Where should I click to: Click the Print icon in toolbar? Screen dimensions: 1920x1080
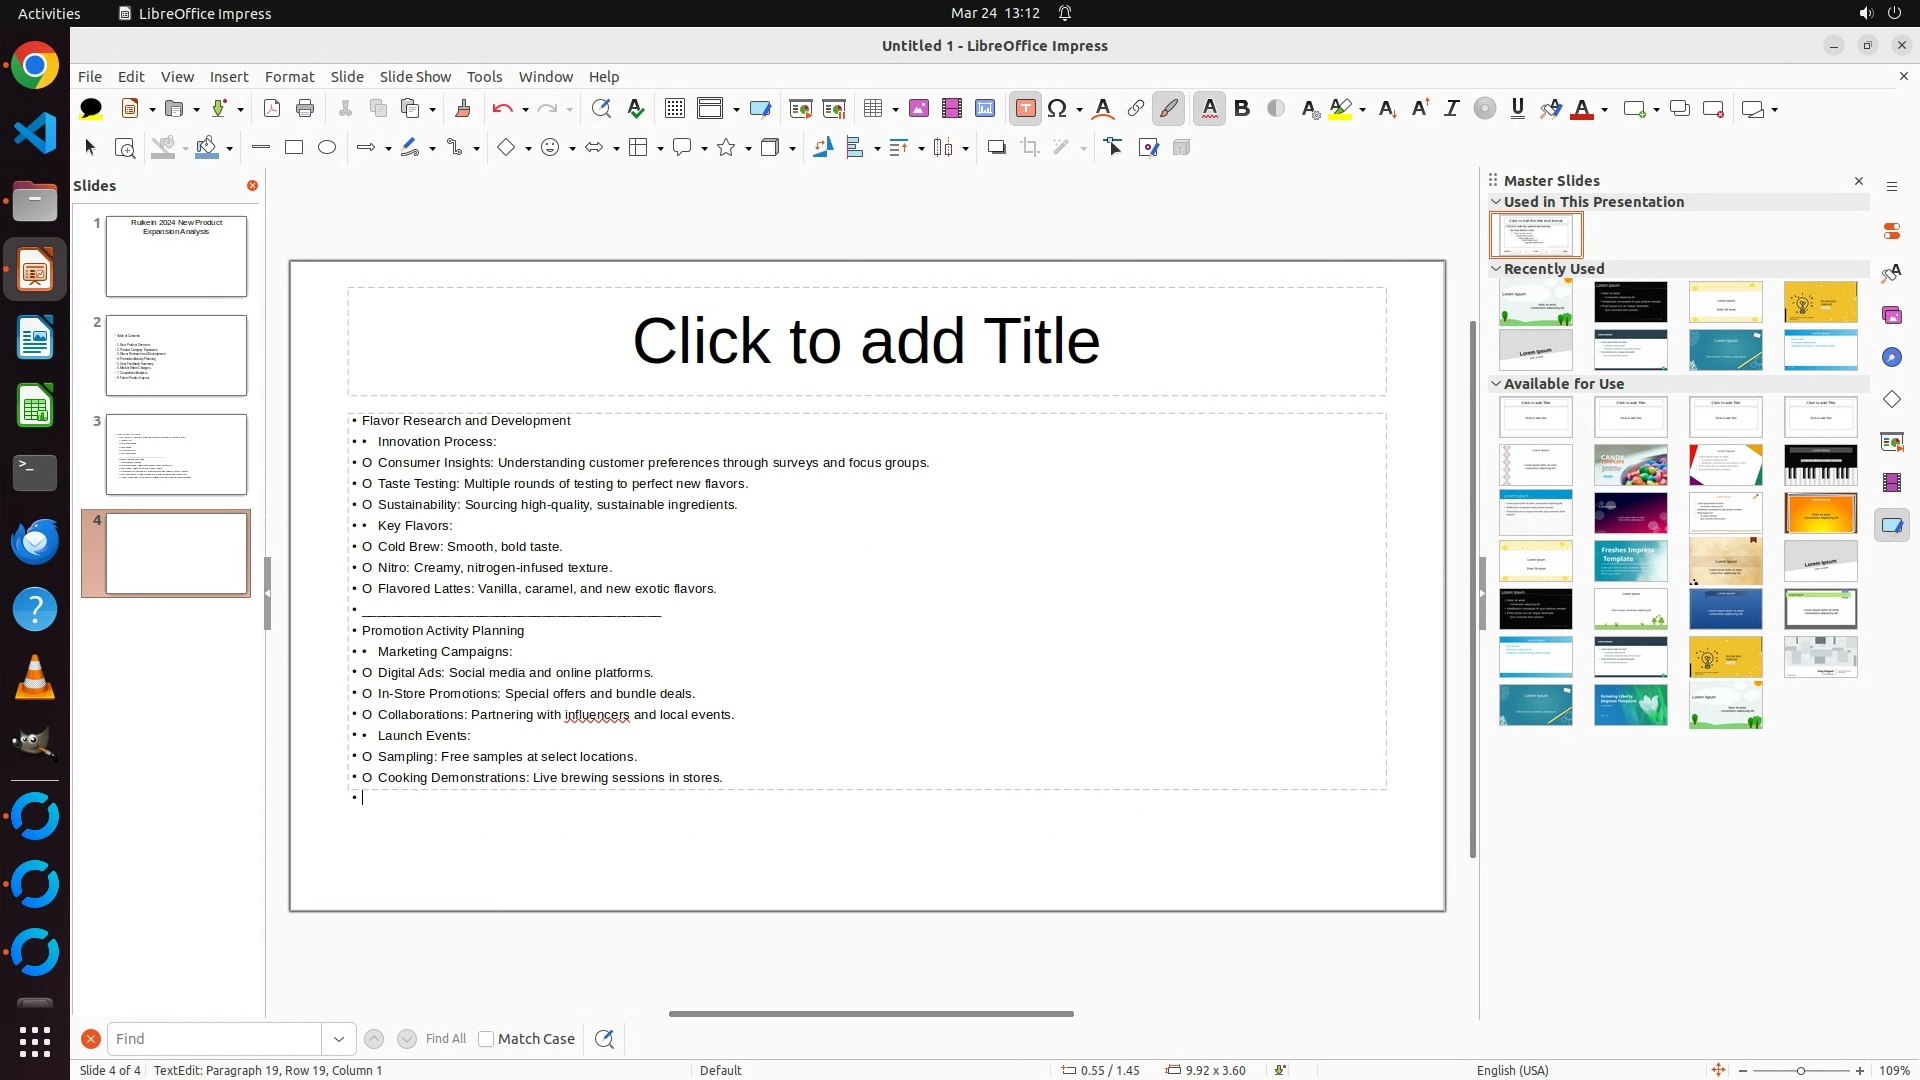click(x=305, y=109)
